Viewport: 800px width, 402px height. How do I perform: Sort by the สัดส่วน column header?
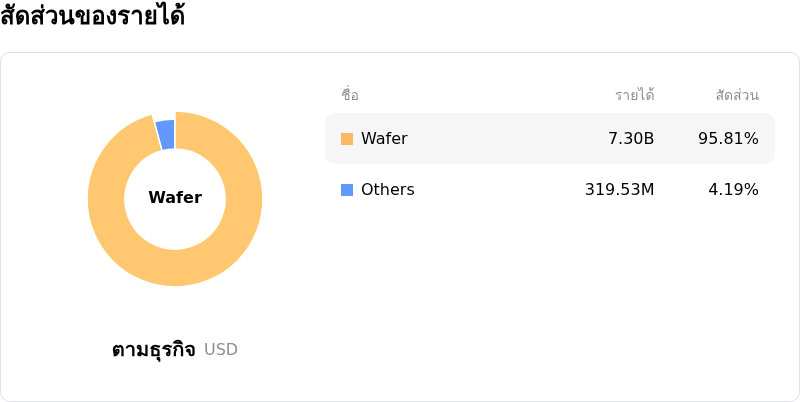(x=737, y=96)
